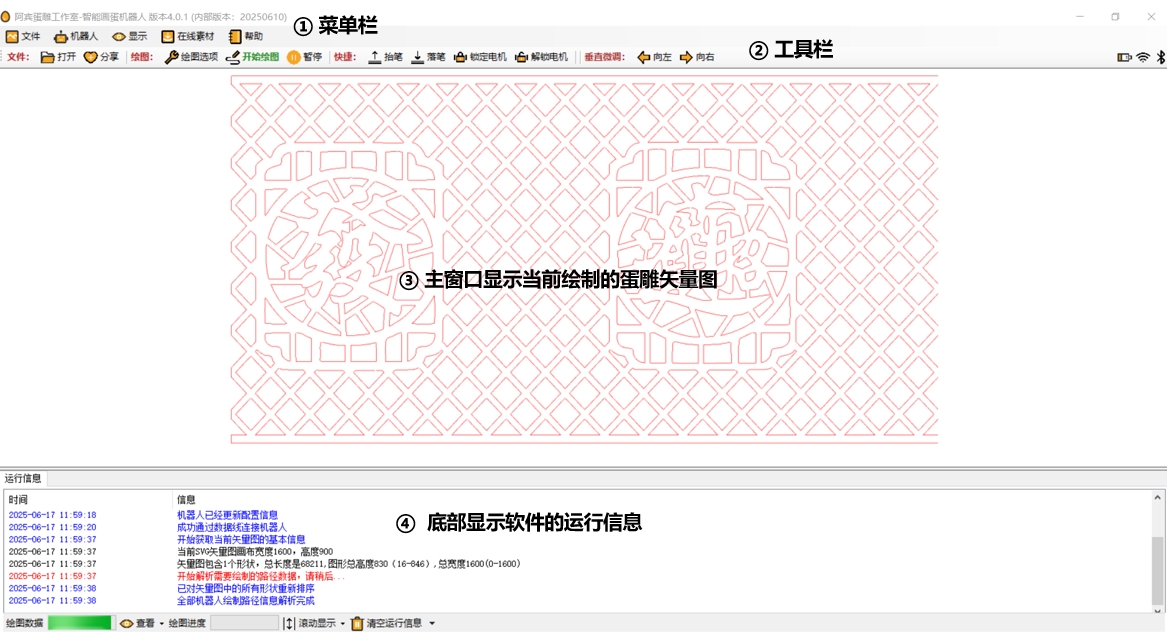Viewport: 1167px width, 635px height.
Task: Lift the pen with 抬笔
Action: [x=375, y=57]
